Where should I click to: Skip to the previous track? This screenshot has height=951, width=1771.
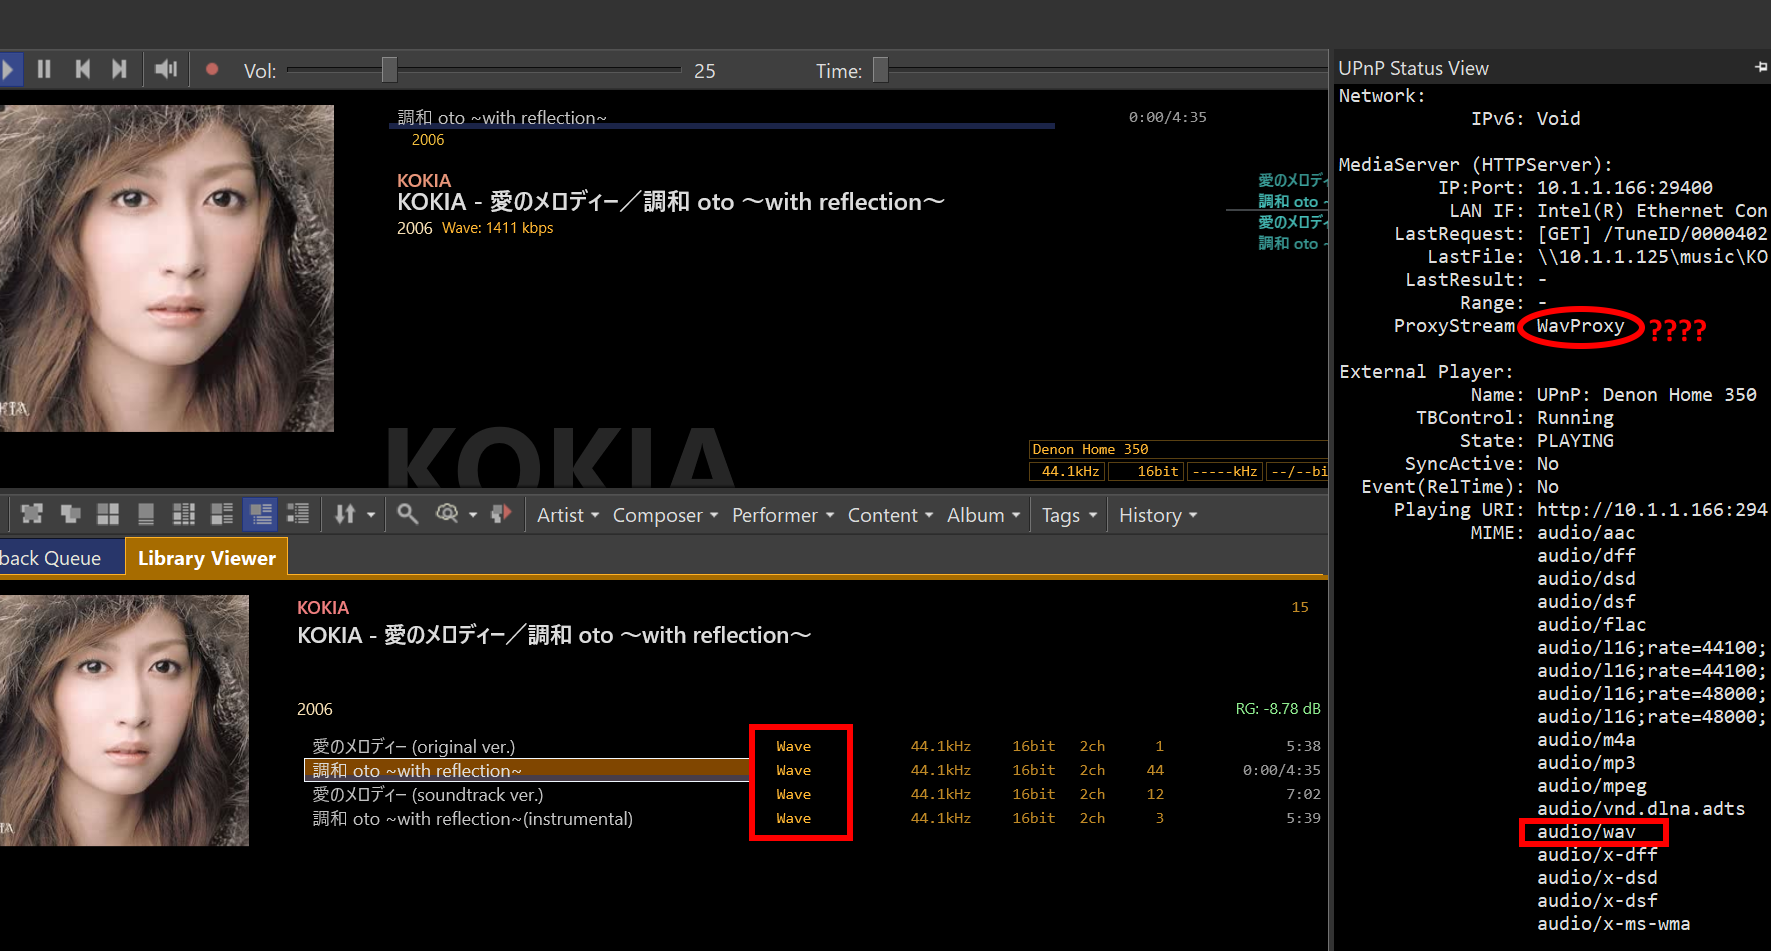click(x=82, y=69)
